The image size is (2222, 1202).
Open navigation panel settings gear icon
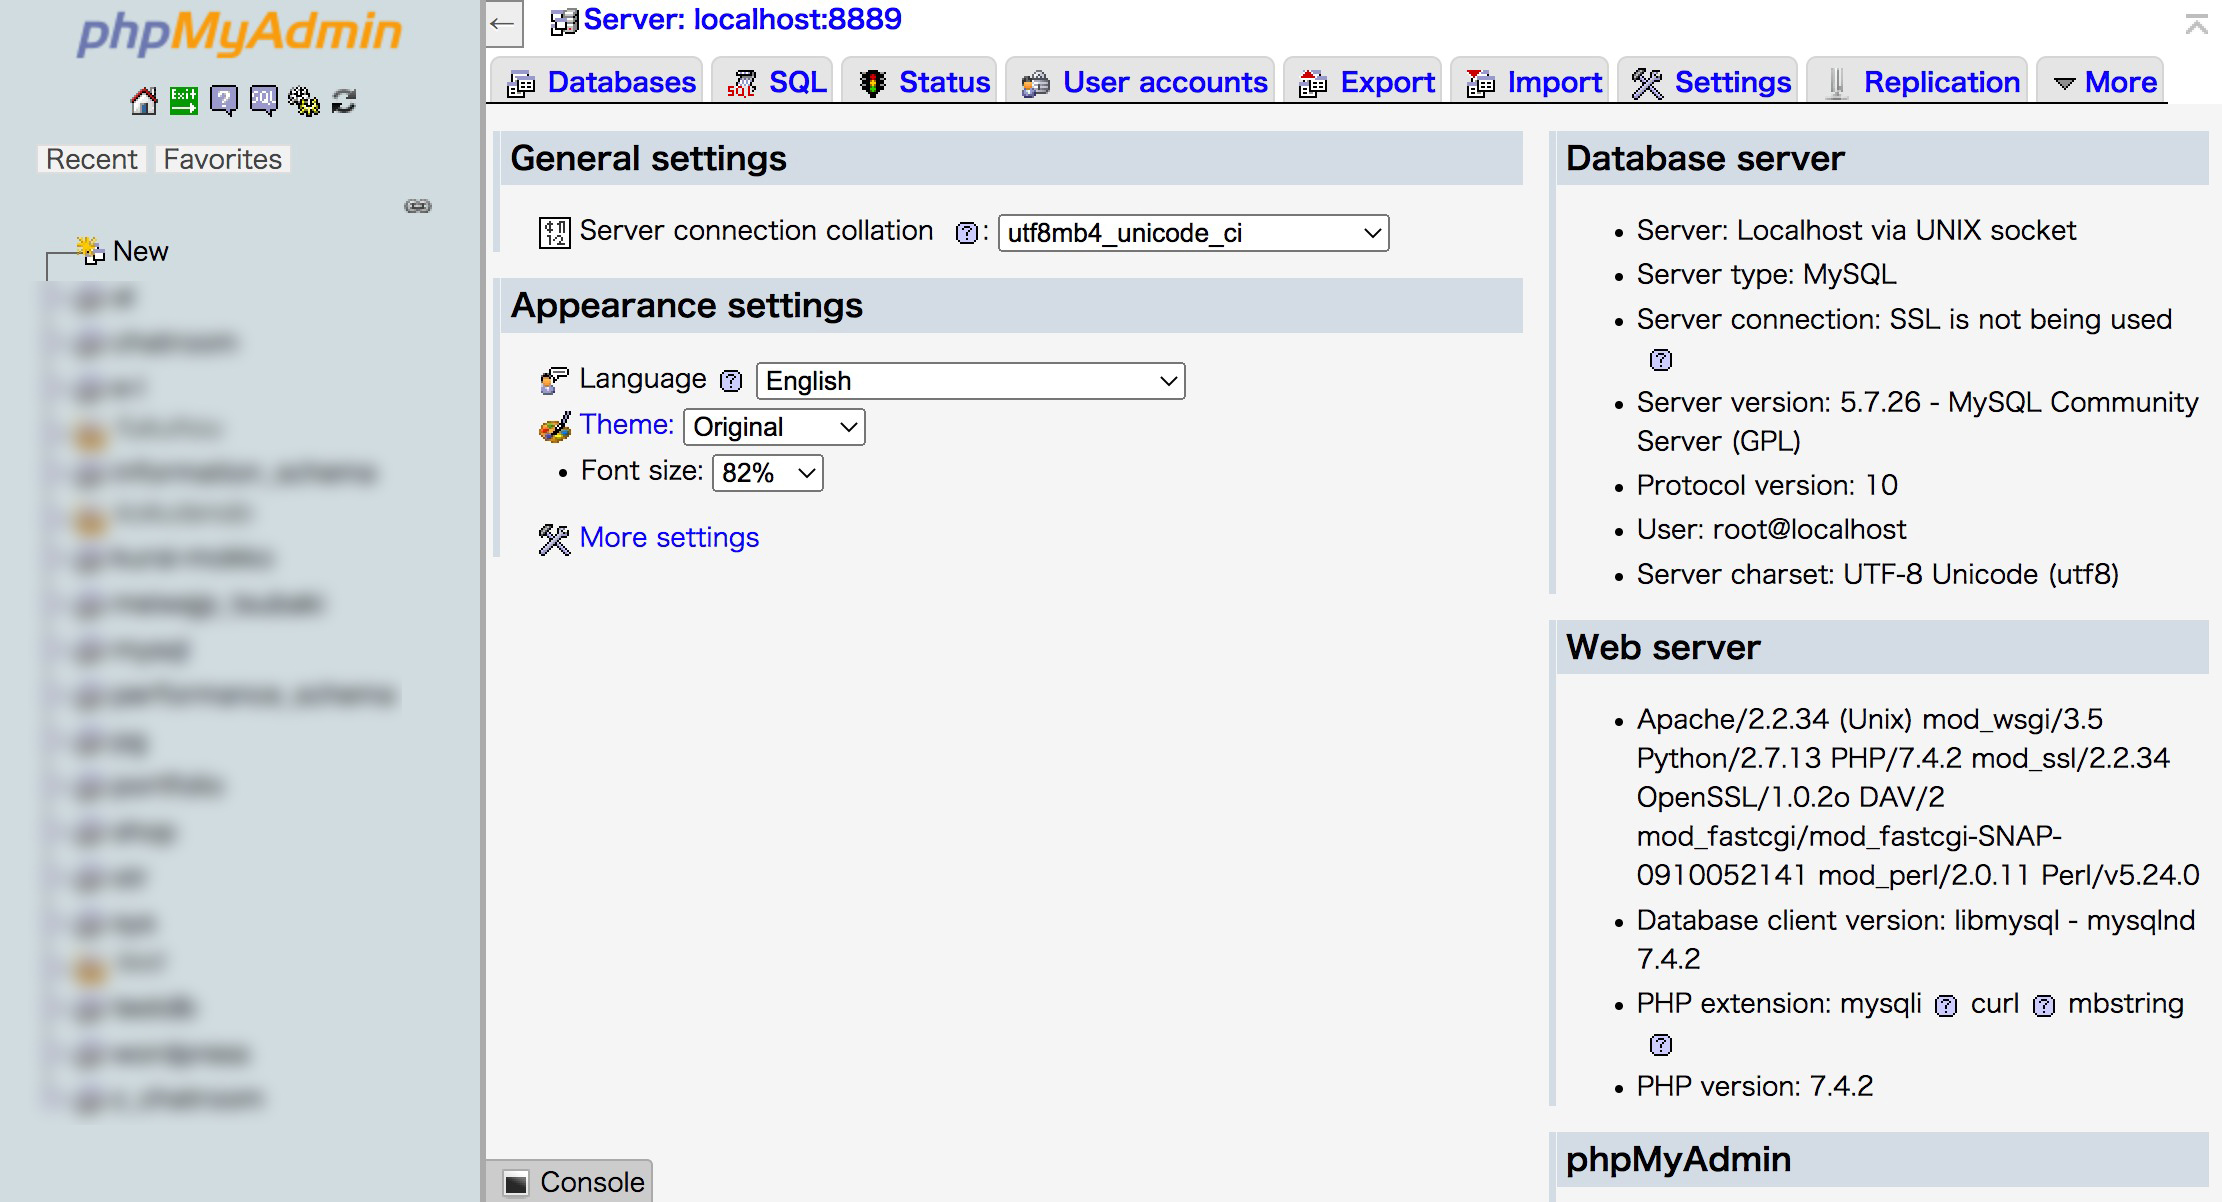pyautogui.click(x=304, y=101)
